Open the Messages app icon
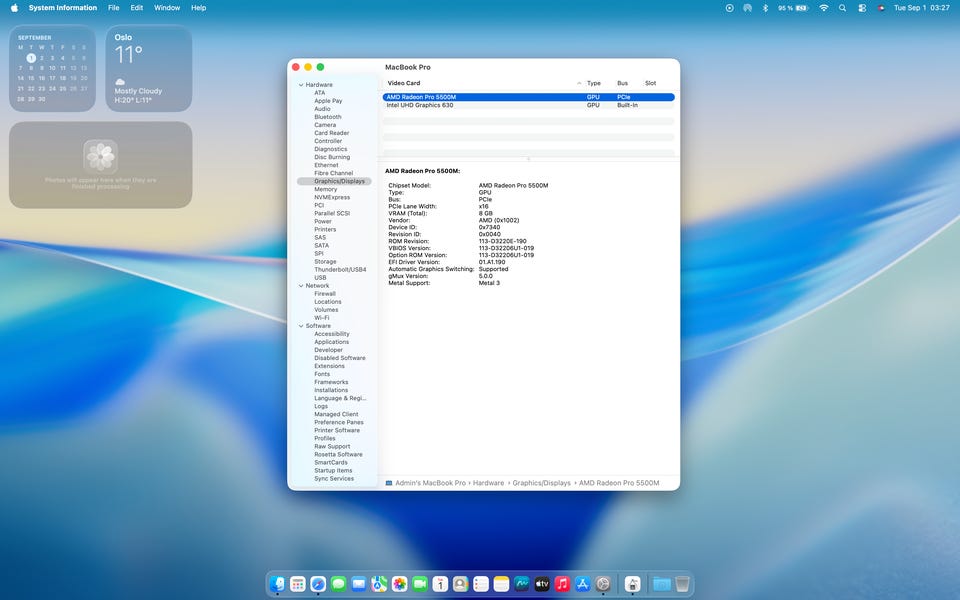 click(x=339, y=583)
